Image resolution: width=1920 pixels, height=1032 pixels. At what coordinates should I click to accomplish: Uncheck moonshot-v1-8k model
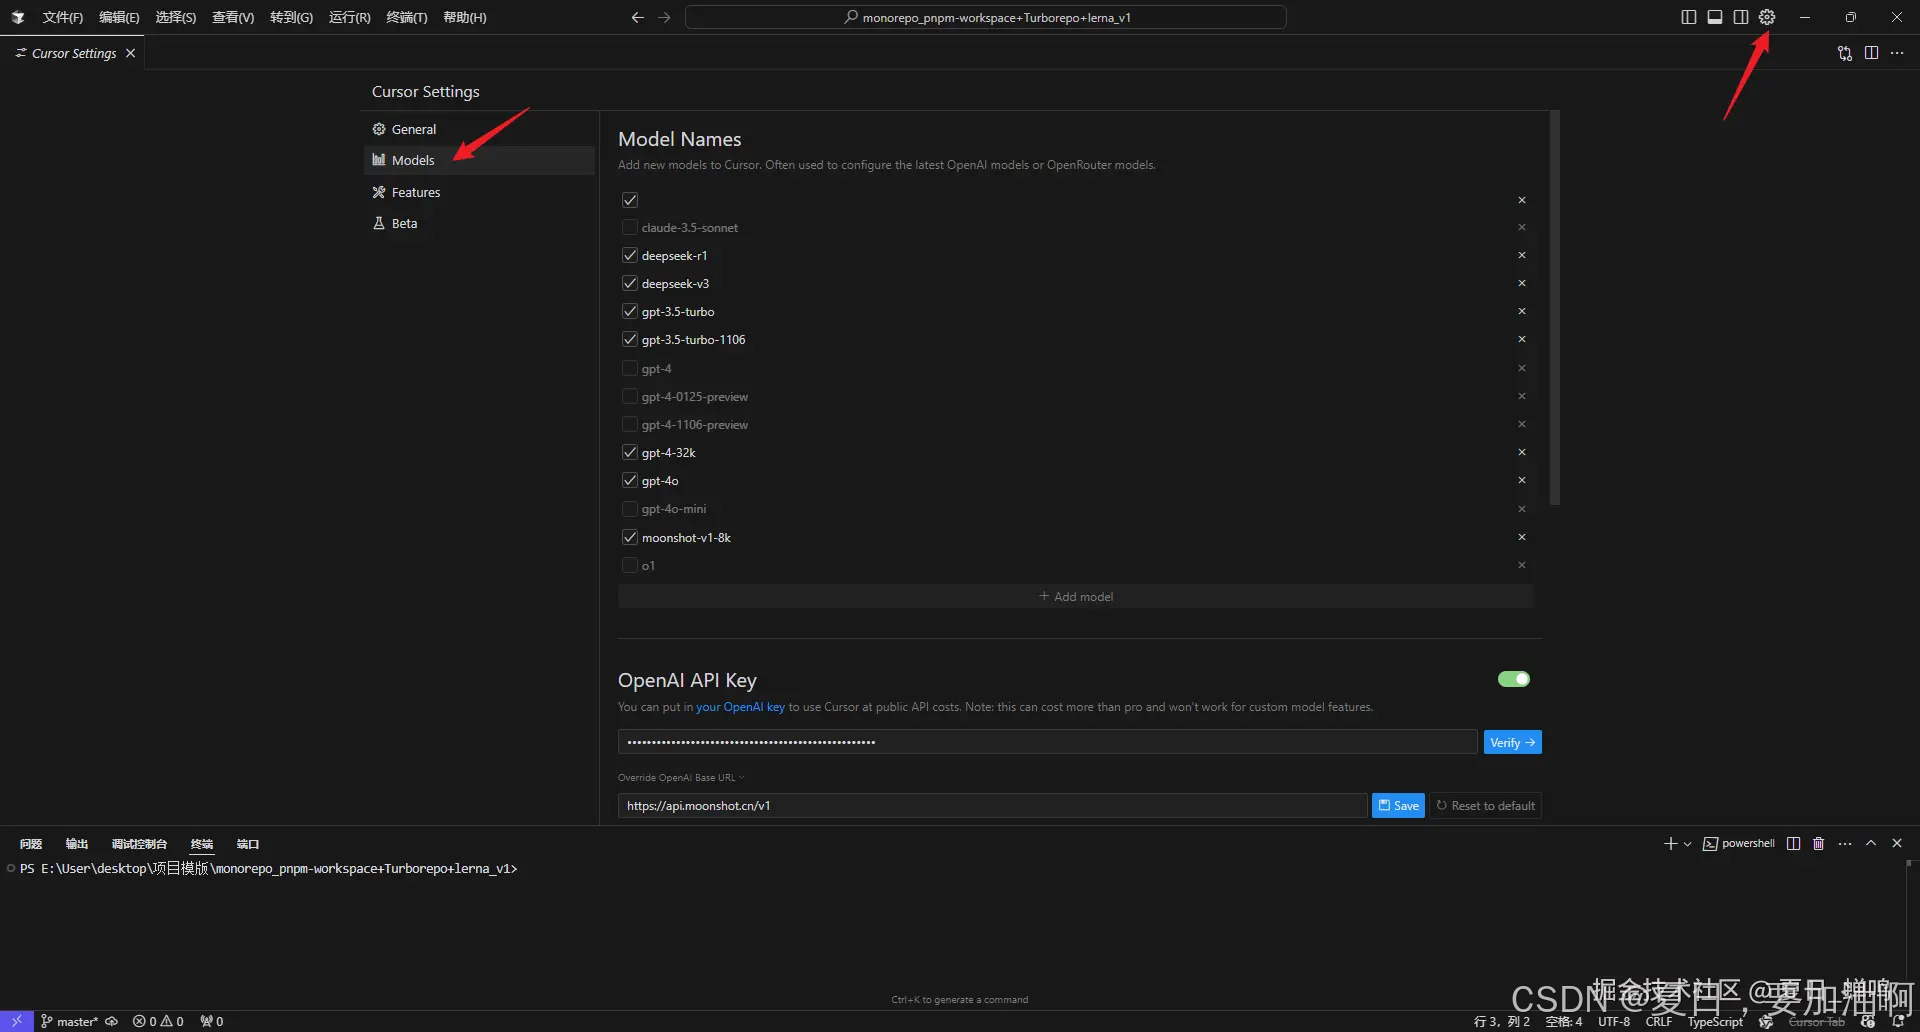click(x=630, y=537)
